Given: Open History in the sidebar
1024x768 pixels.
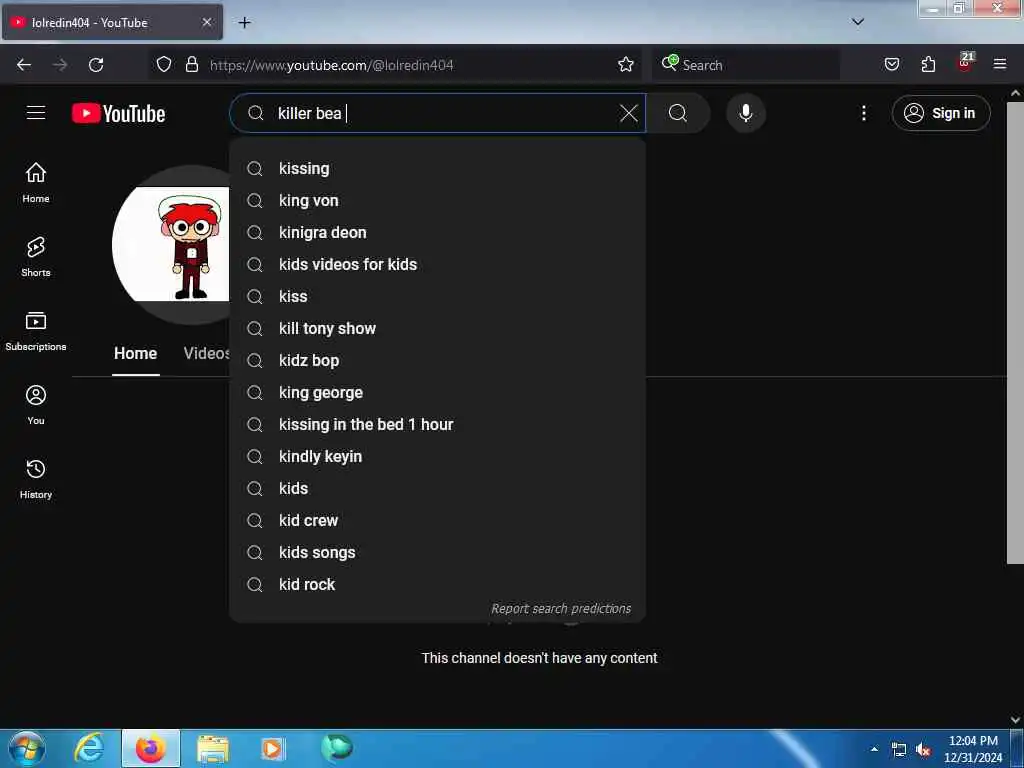Looking at the screenshot, I should (36, 479).
